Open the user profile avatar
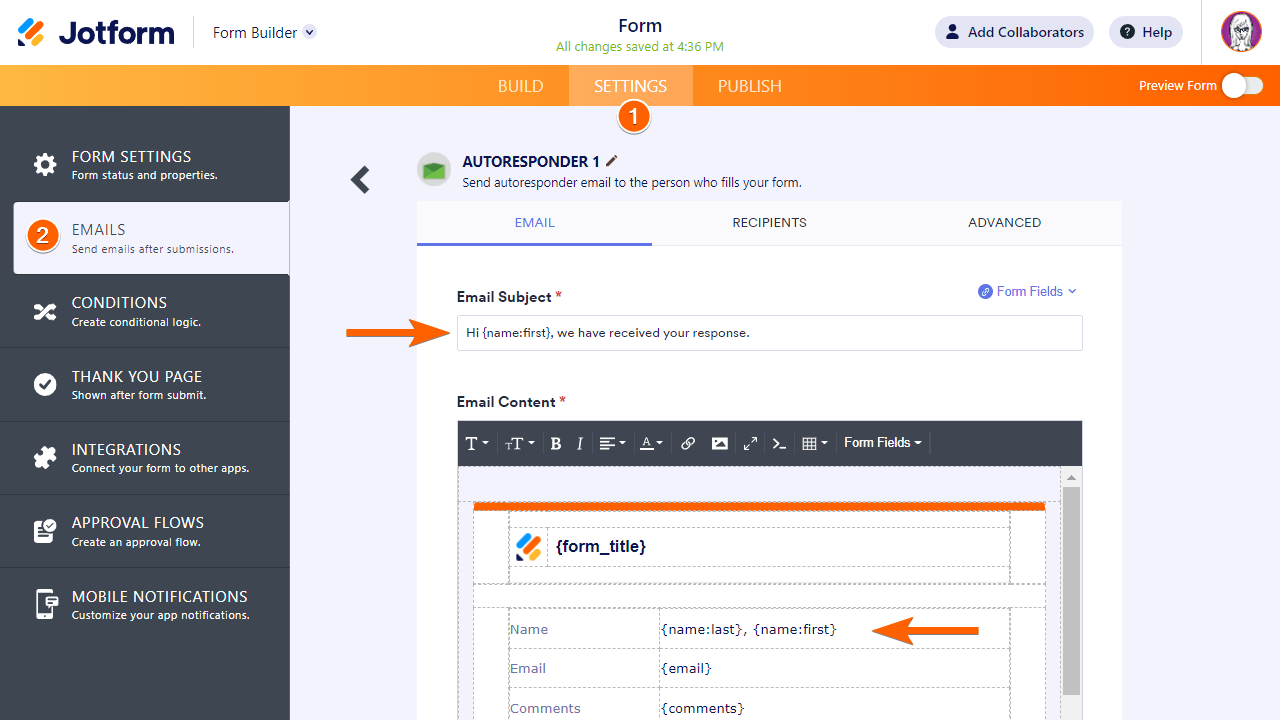The width and height of the screenshot is (1280, 720). pyautogui.click(x=1240, y=32)
